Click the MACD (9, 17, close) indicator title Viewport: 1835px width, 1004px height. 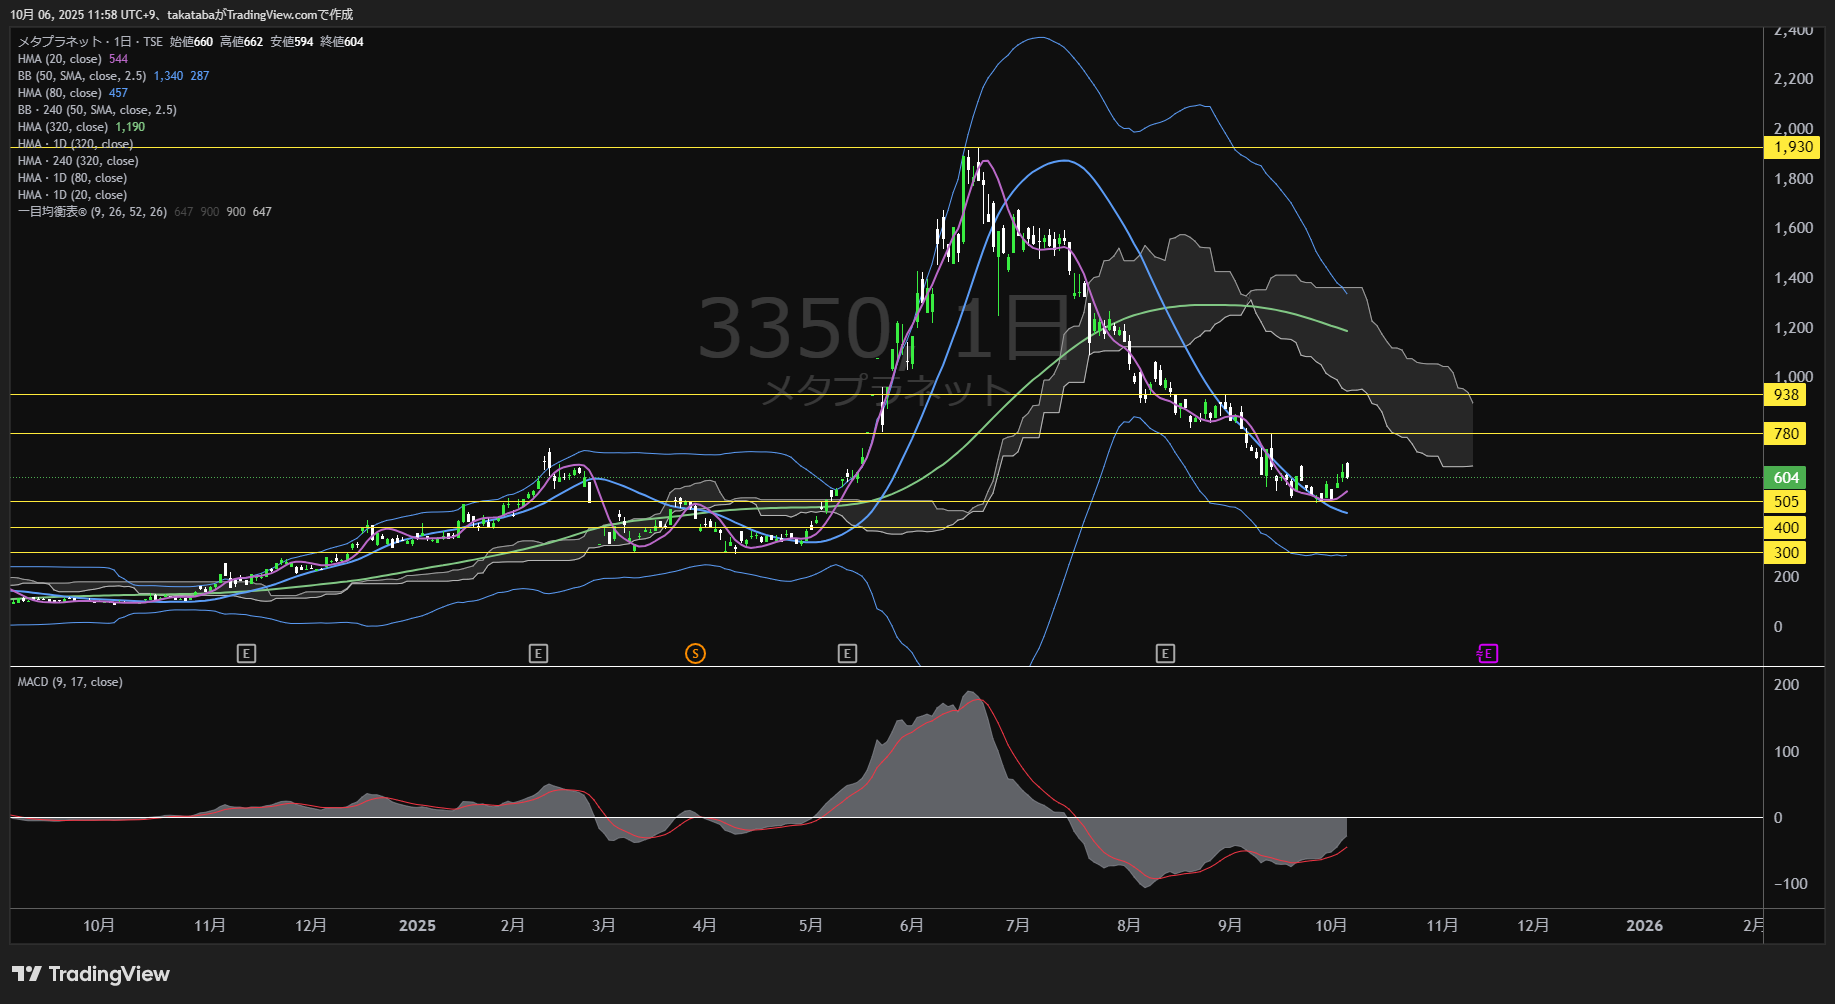click(70, 682)
